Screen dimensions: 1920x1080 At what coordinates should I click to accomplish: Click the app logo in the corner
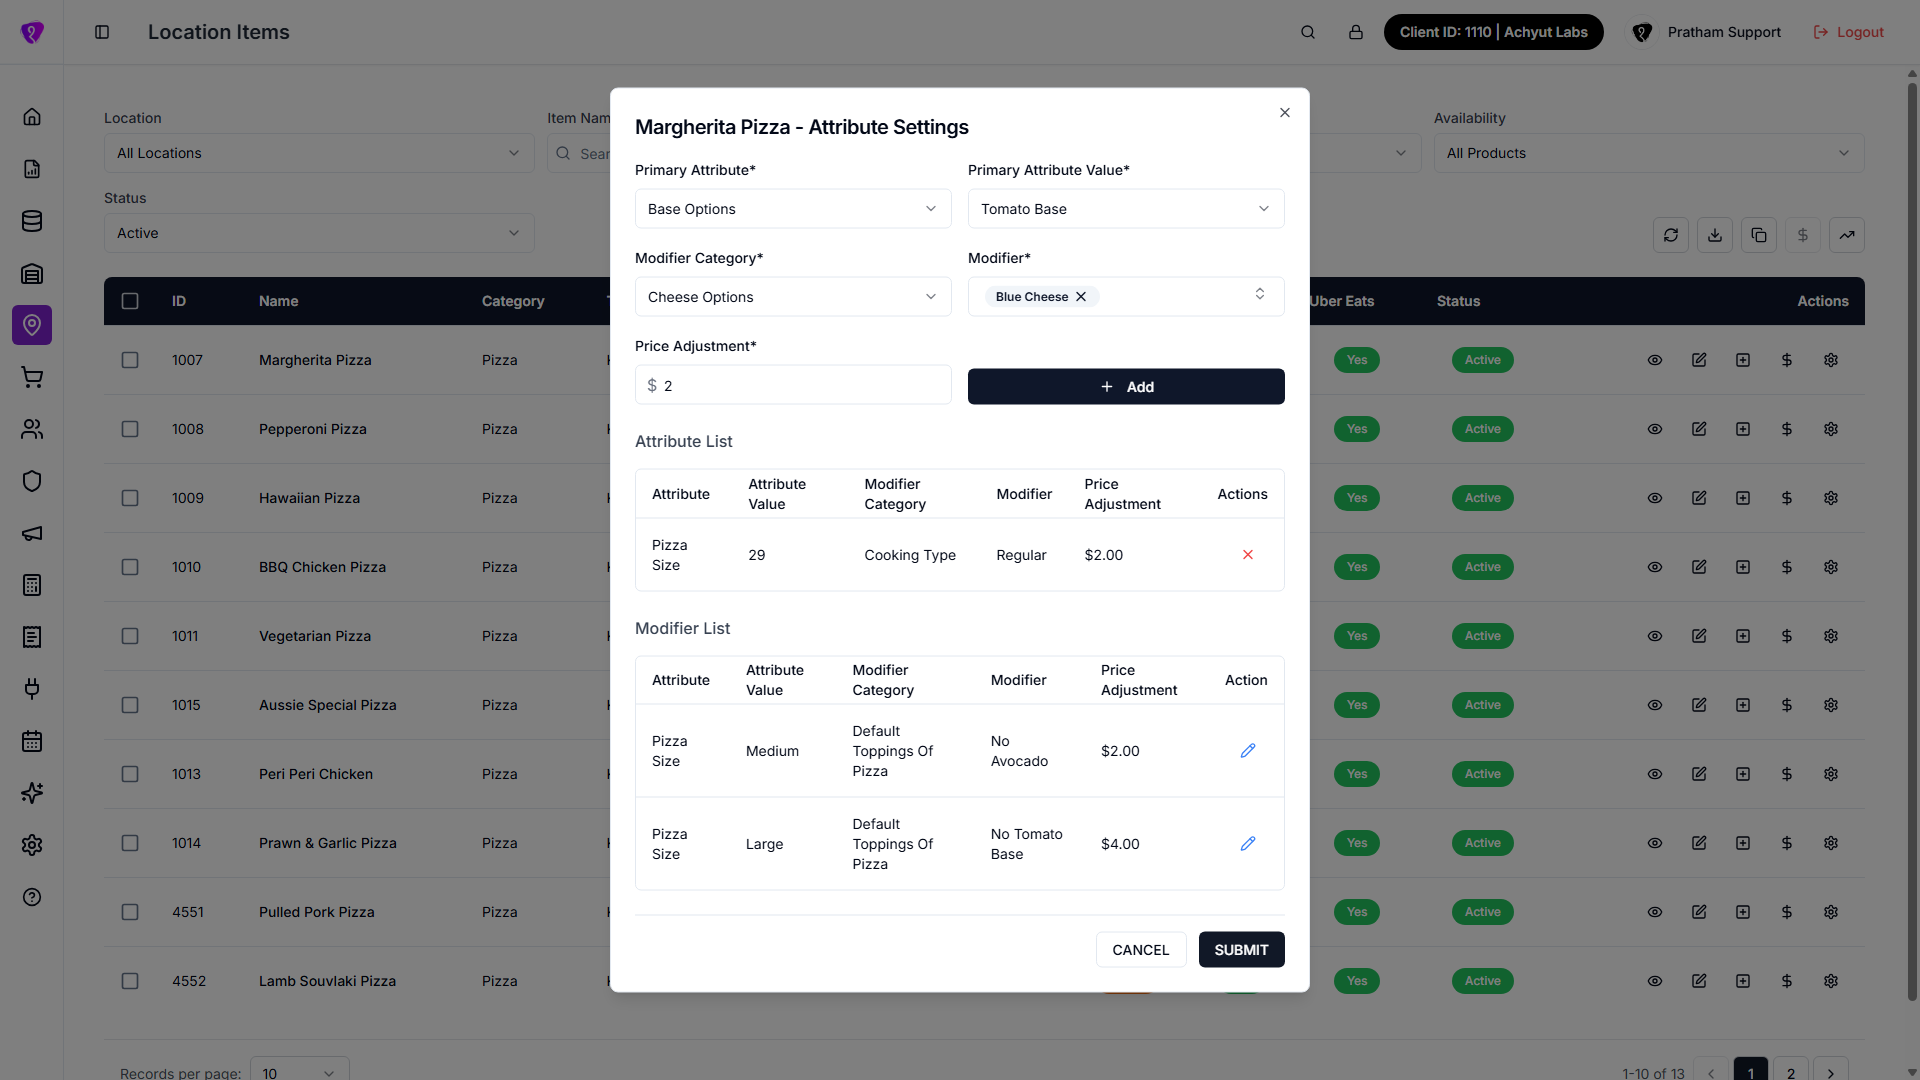point(32,32)
